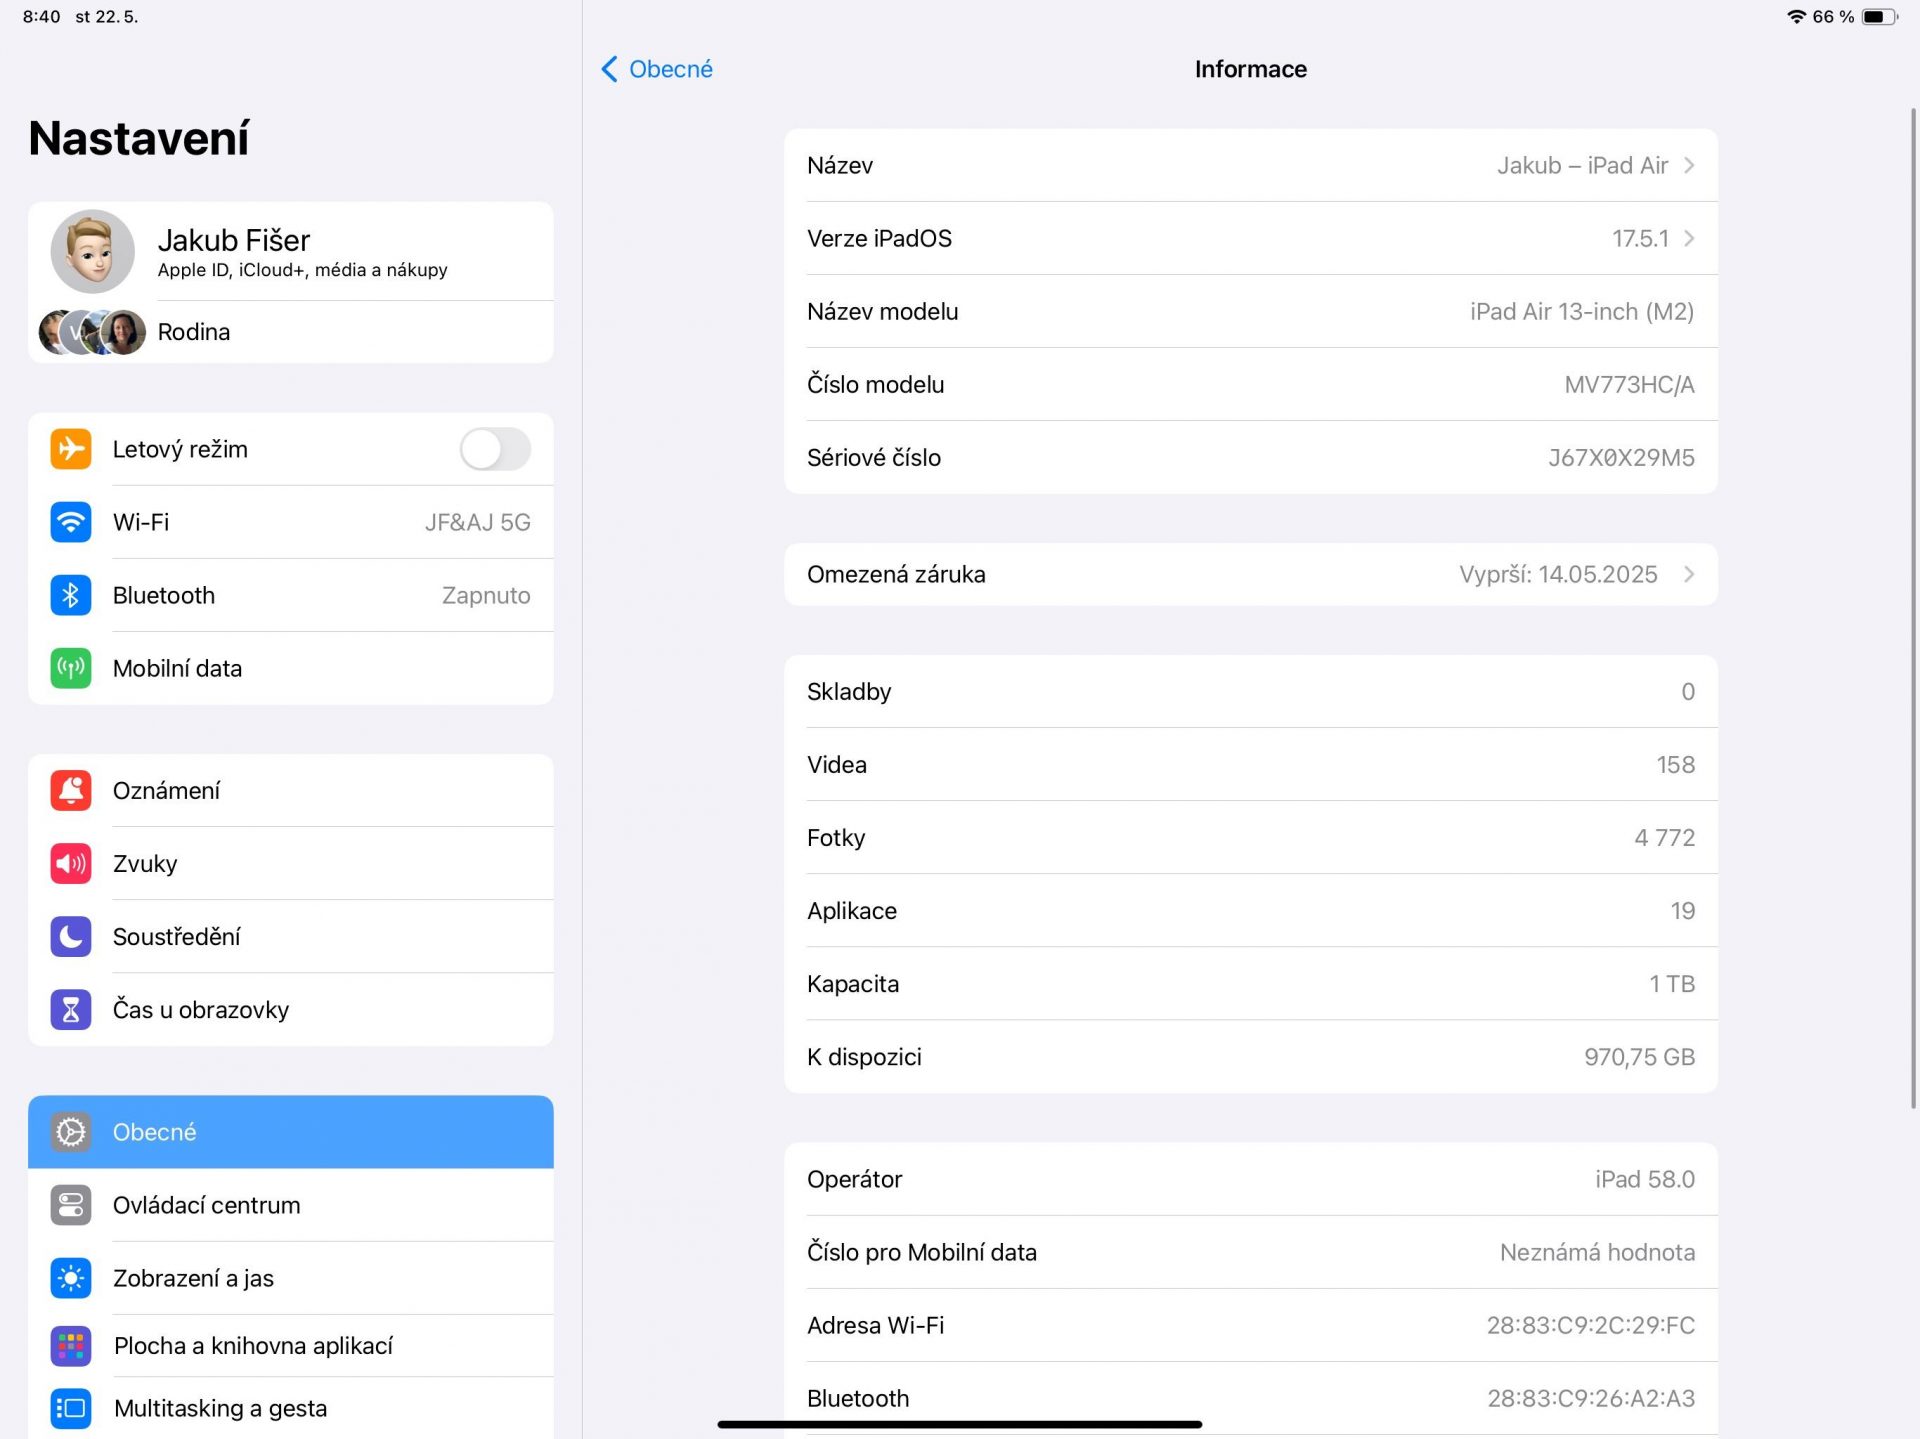Tap the Zvuky speaker icon

coord(71,863)
